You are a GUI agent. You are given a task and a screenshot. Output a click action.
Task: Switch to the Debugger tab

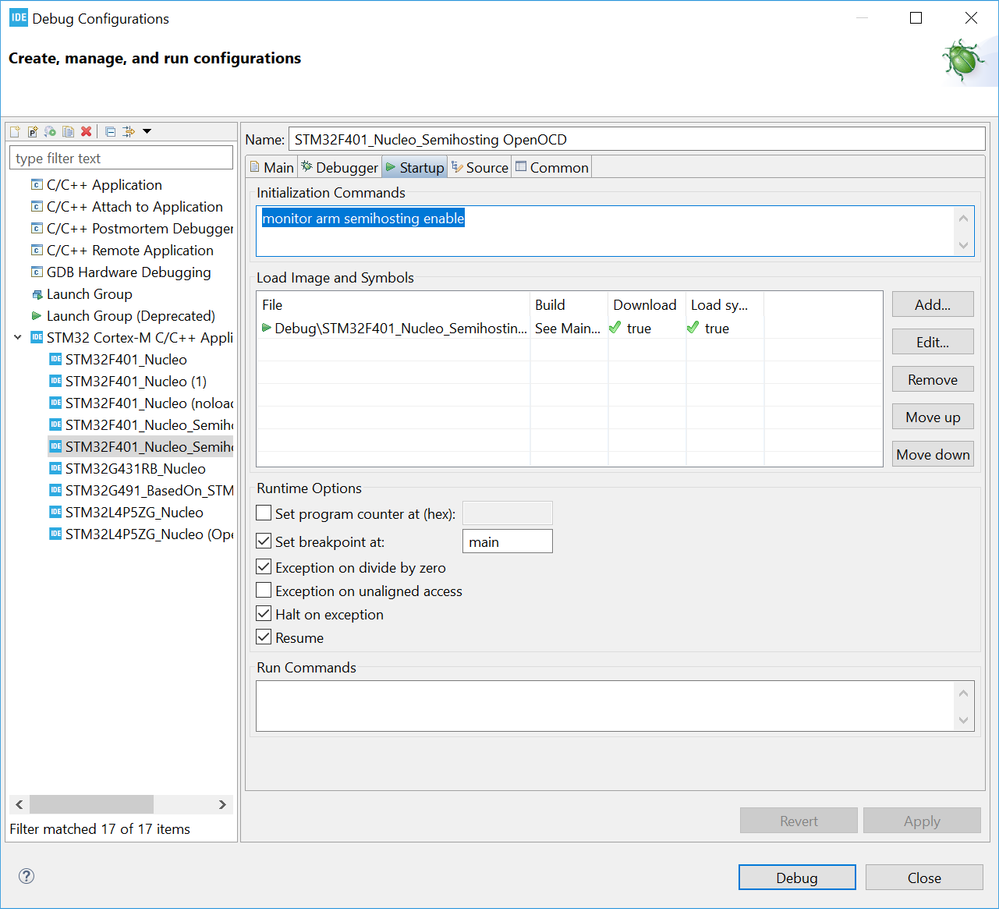pos(339,168)
